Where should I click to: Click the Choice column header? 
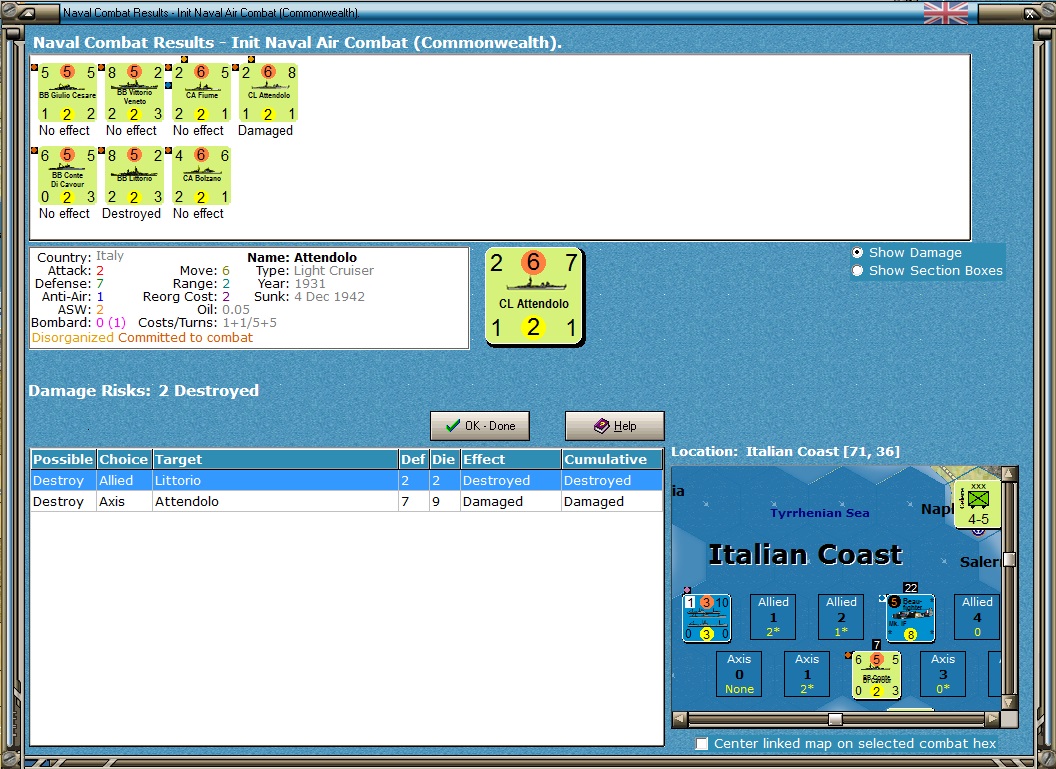pyautogui.click(x=124, y=459)
